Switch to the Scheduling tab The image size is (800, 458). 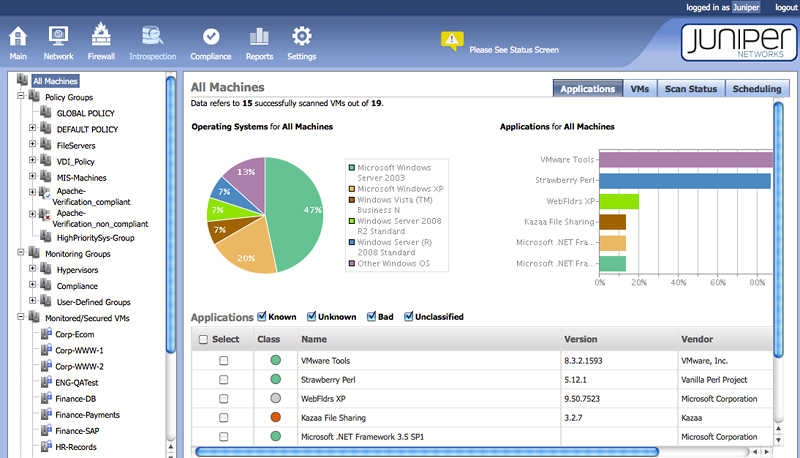click(x=756, y=89)
